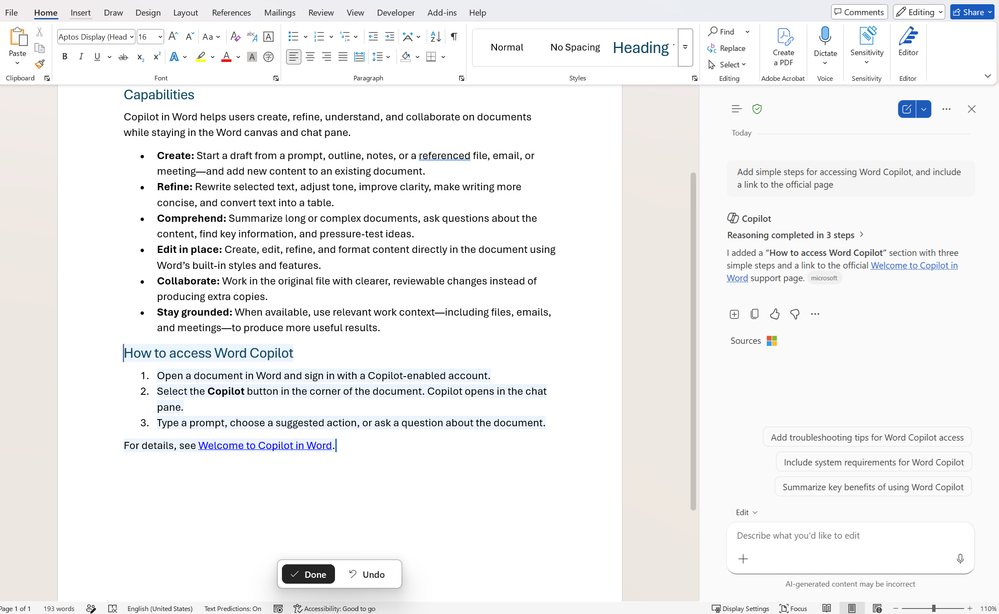Viewport: 999px width, 614px height.
Task: Toggle Align Left paragraph alignment
Action: pos(293,57)
